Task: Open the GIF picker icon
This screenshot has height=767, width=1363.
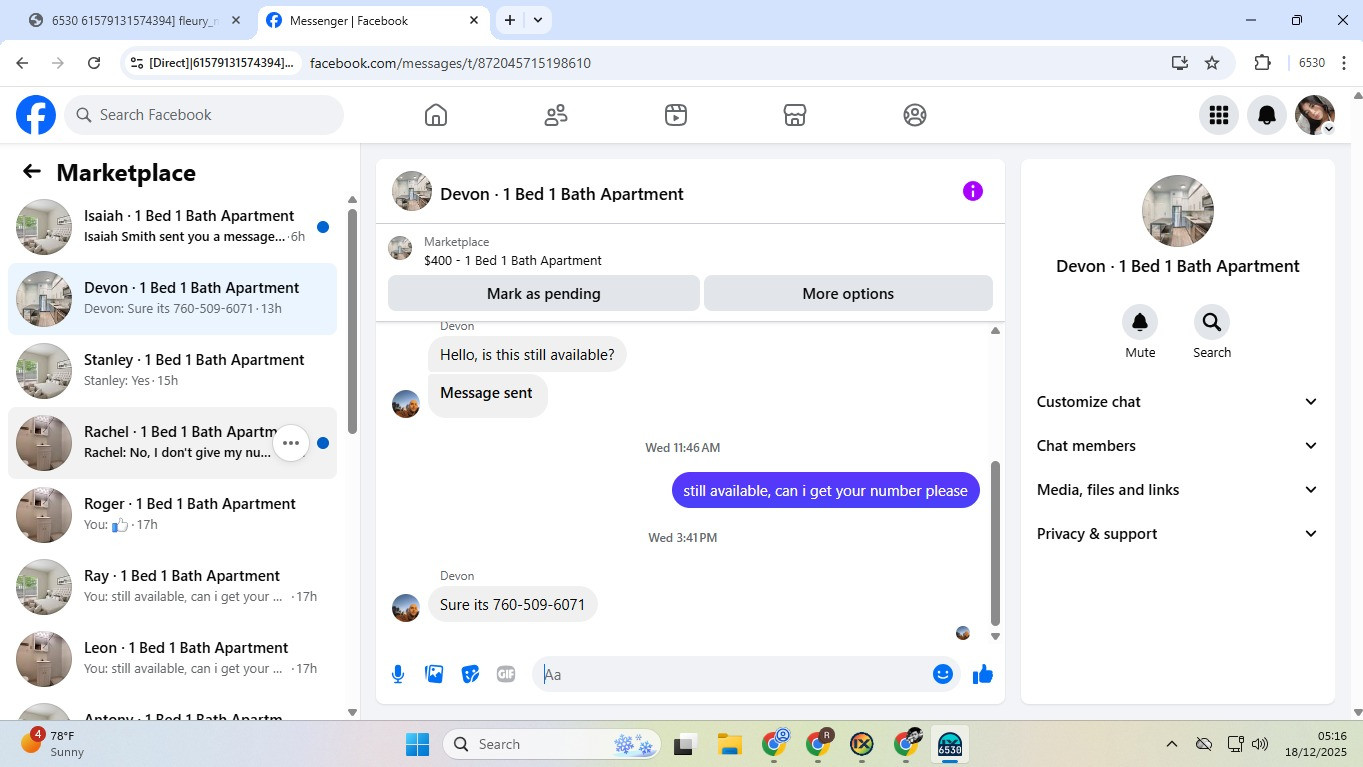Action: [506, 674]
